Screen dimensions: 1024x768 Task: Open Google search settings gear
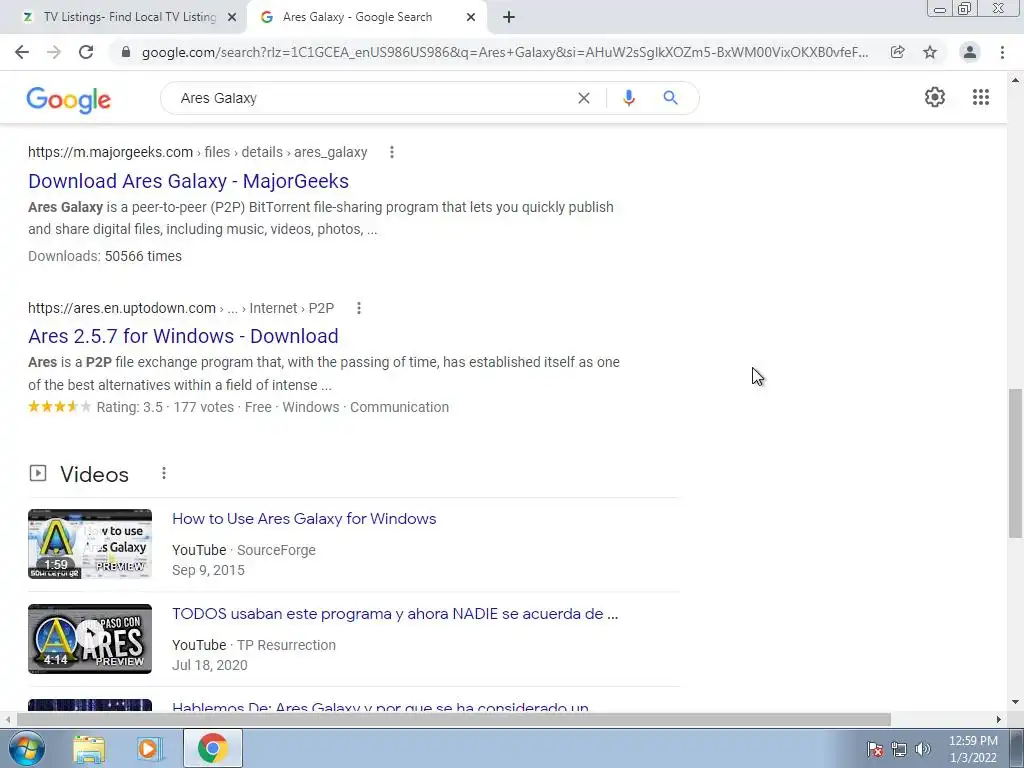(x=935, y=97)
